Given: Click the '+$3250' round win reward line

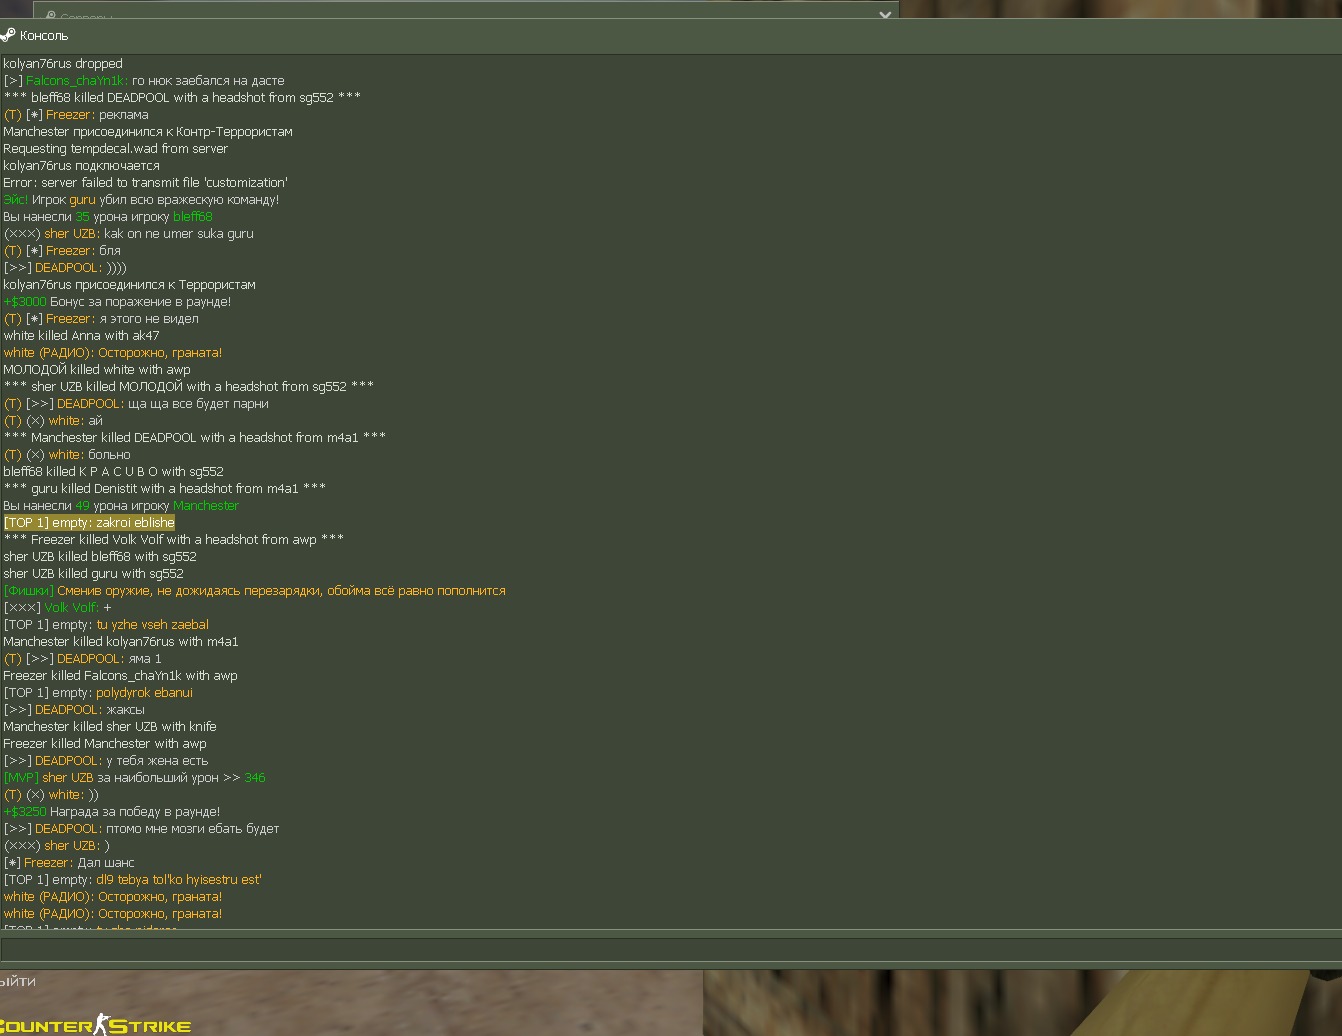Looking at the screenshot, I should [x=112, y=812].
